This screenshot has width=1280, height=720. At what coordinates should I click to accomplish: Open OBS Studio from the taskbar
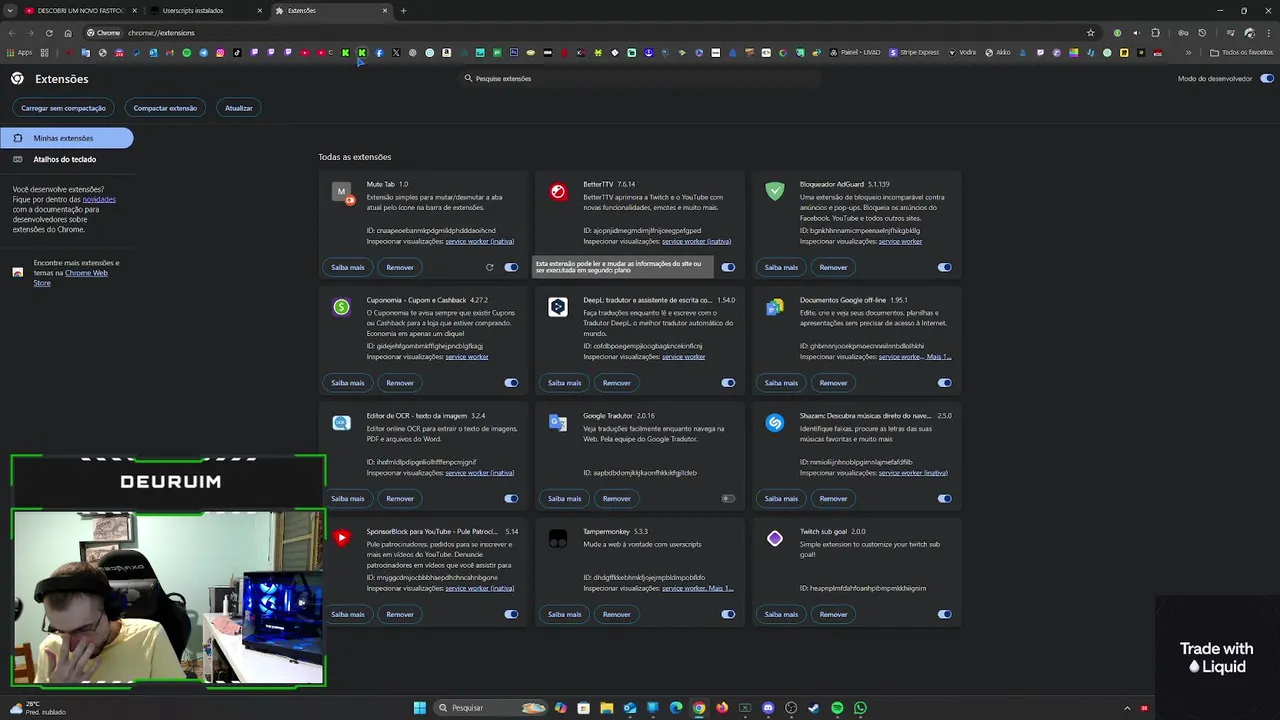tap(791, 708)
